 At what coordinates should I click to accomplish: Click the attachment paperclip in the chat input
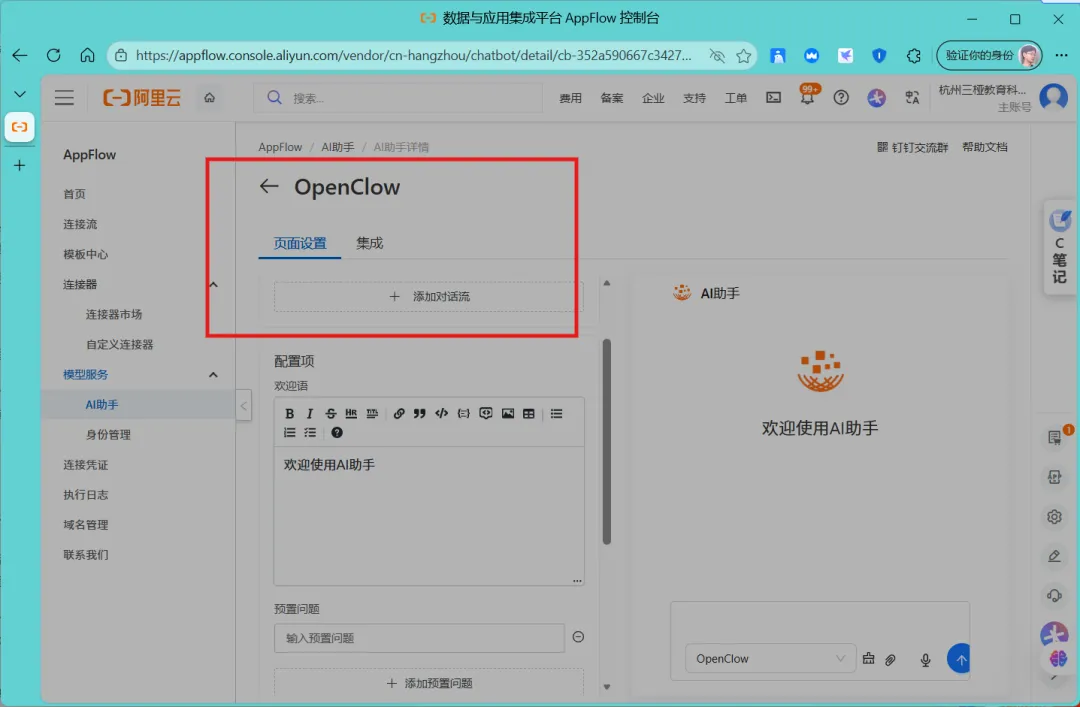coord(890,659)
